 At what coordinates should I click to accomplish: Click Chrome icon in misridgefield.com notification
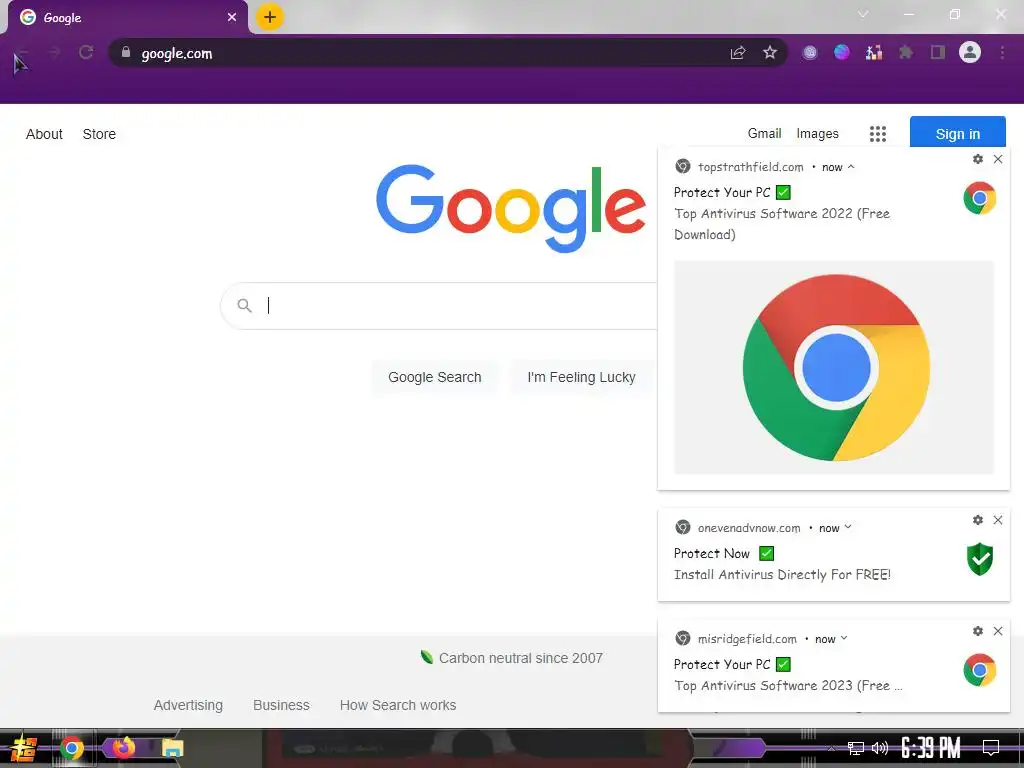pyautogui.click(x=980, y=670)
